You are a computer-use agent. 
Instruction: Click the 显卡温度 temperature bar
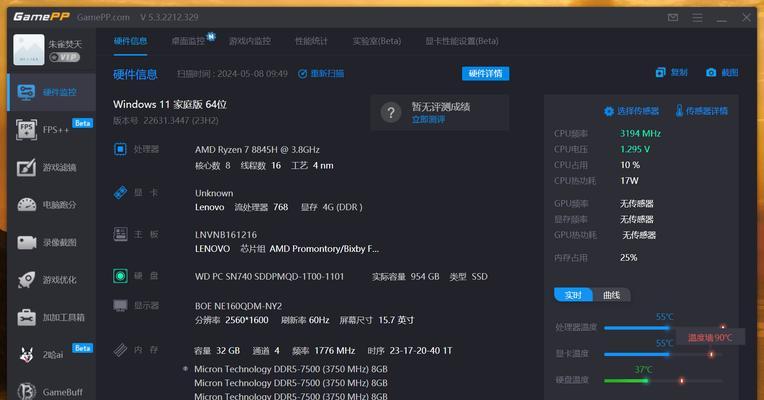tap(663, 354)
